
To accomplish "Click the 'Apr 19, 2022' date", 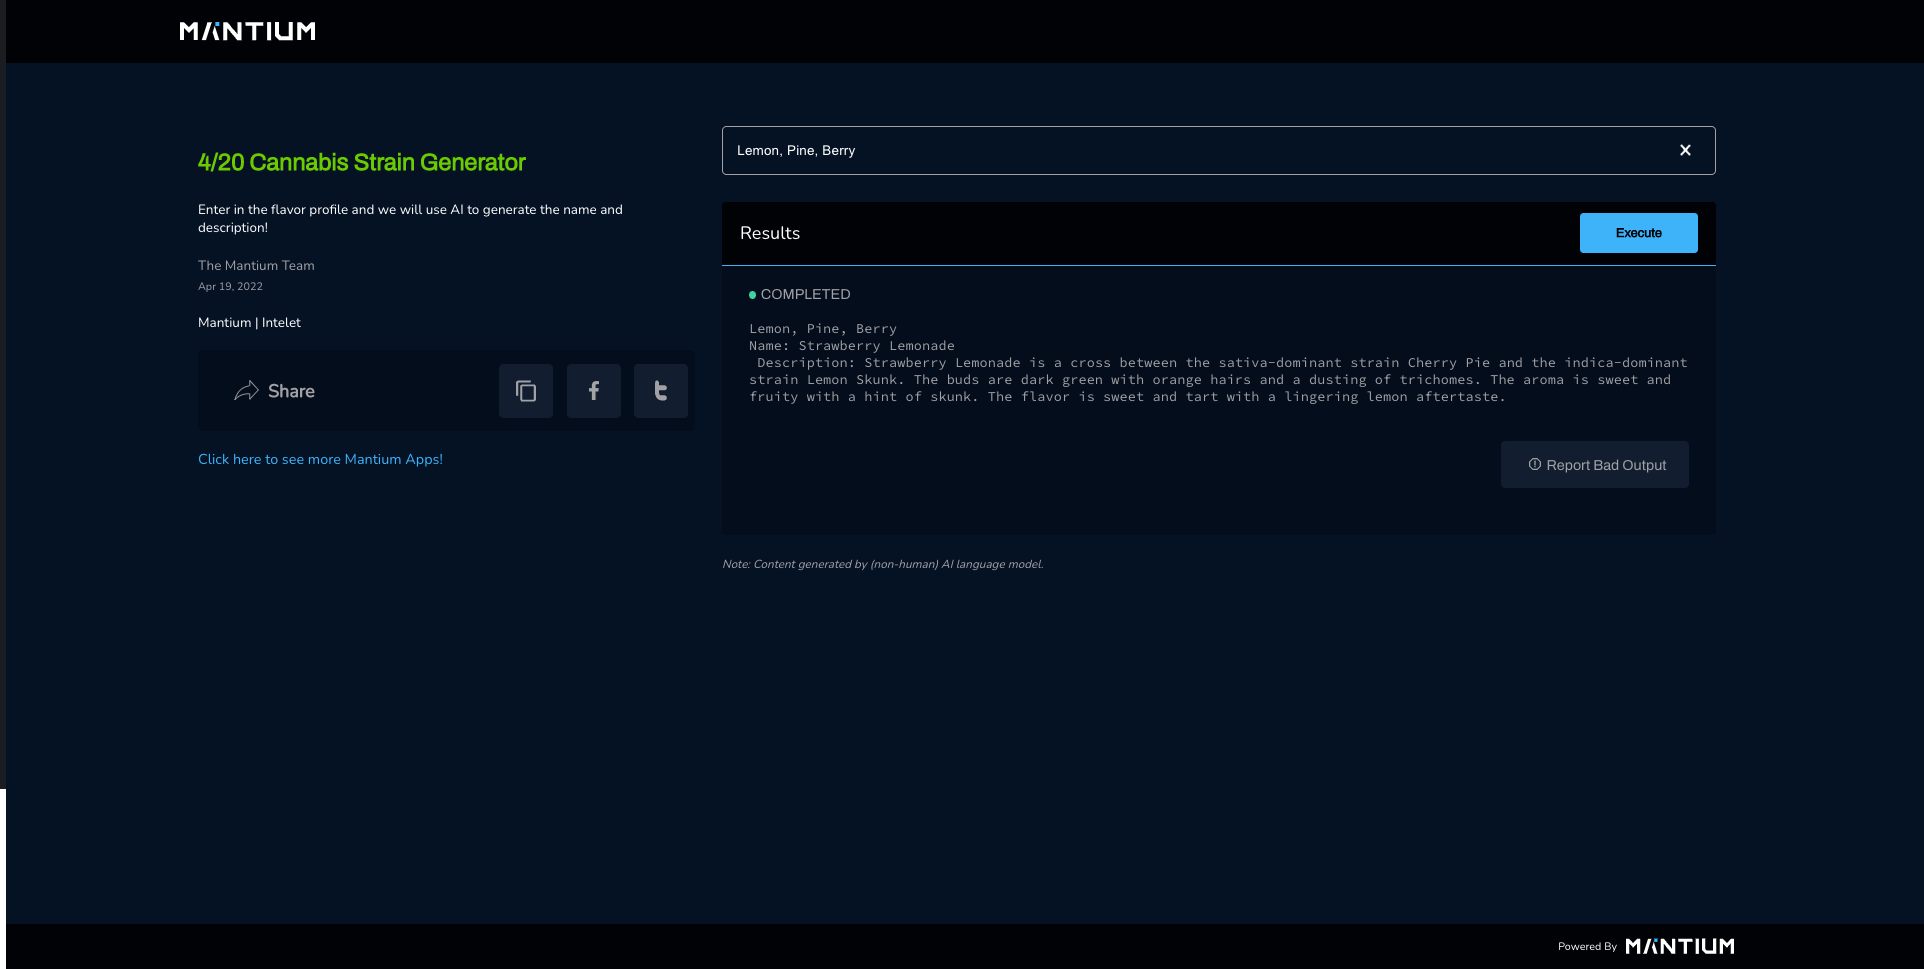I will 230,286.
